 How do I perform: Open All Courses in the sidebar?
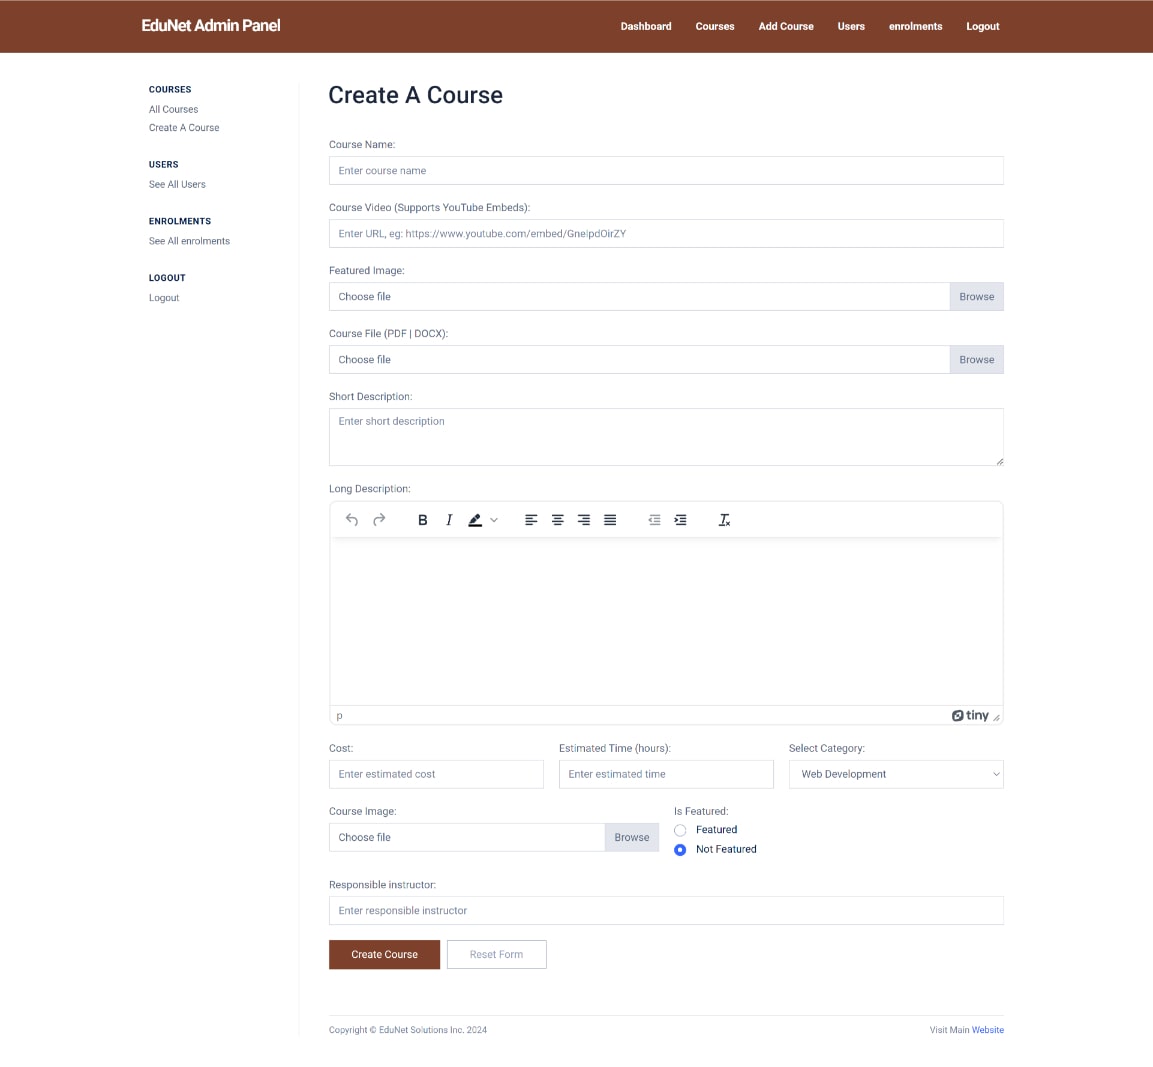[x=174, y=110]
